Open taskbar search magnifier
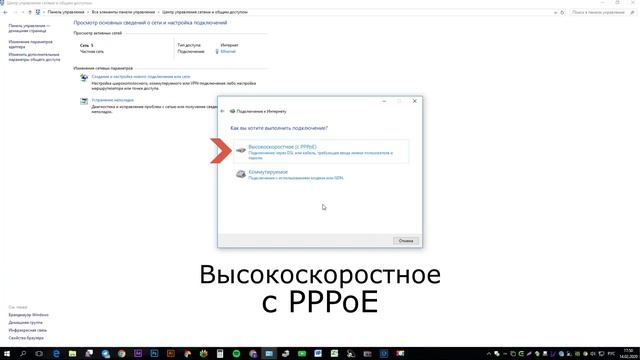 (23, 353)
